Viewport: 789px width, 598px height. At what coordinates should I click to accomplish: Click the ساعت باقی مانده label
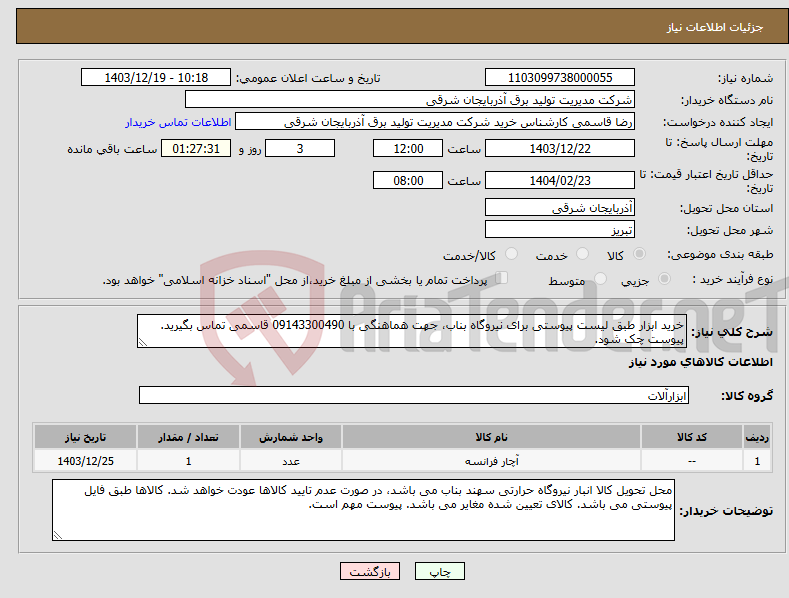112,150
